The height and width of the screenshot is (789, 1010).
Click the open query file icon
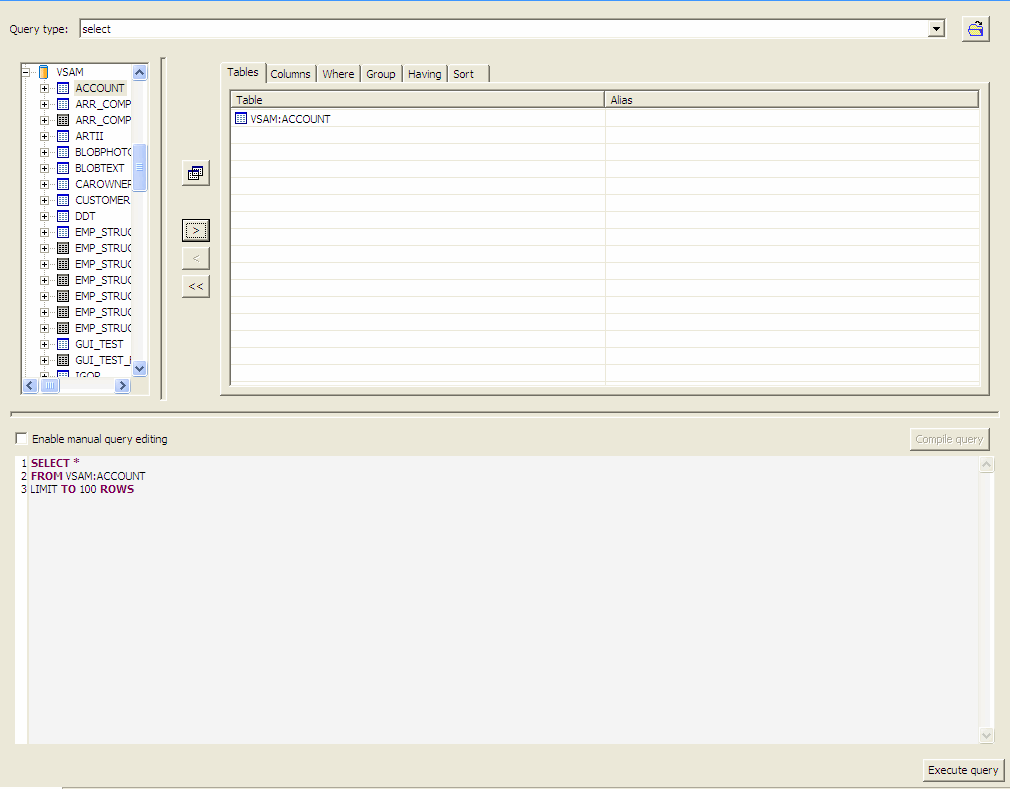click(x=975, y=28)
